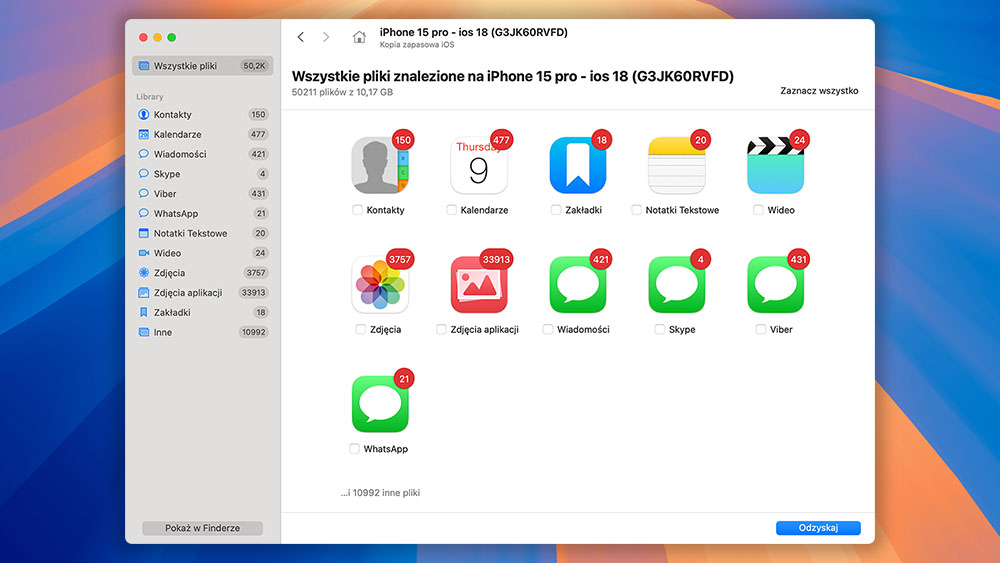The image size is (1000, 563).
Task: Click the '50211 plików z 10,17 GB' text
Action: pyautogui.click(x=342, y=92)
